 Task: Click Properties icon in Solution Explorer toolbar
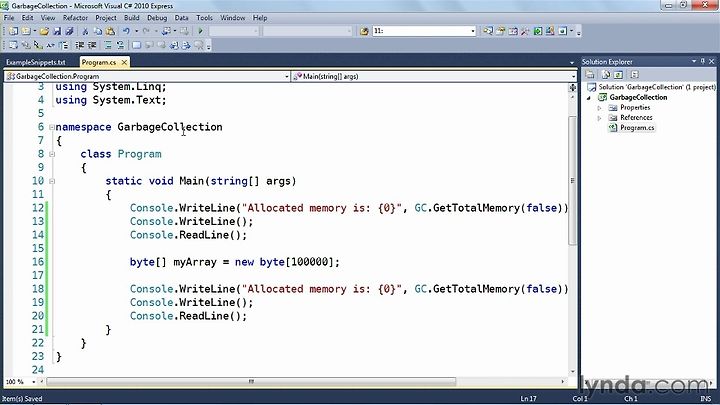(x=590, y=74)
